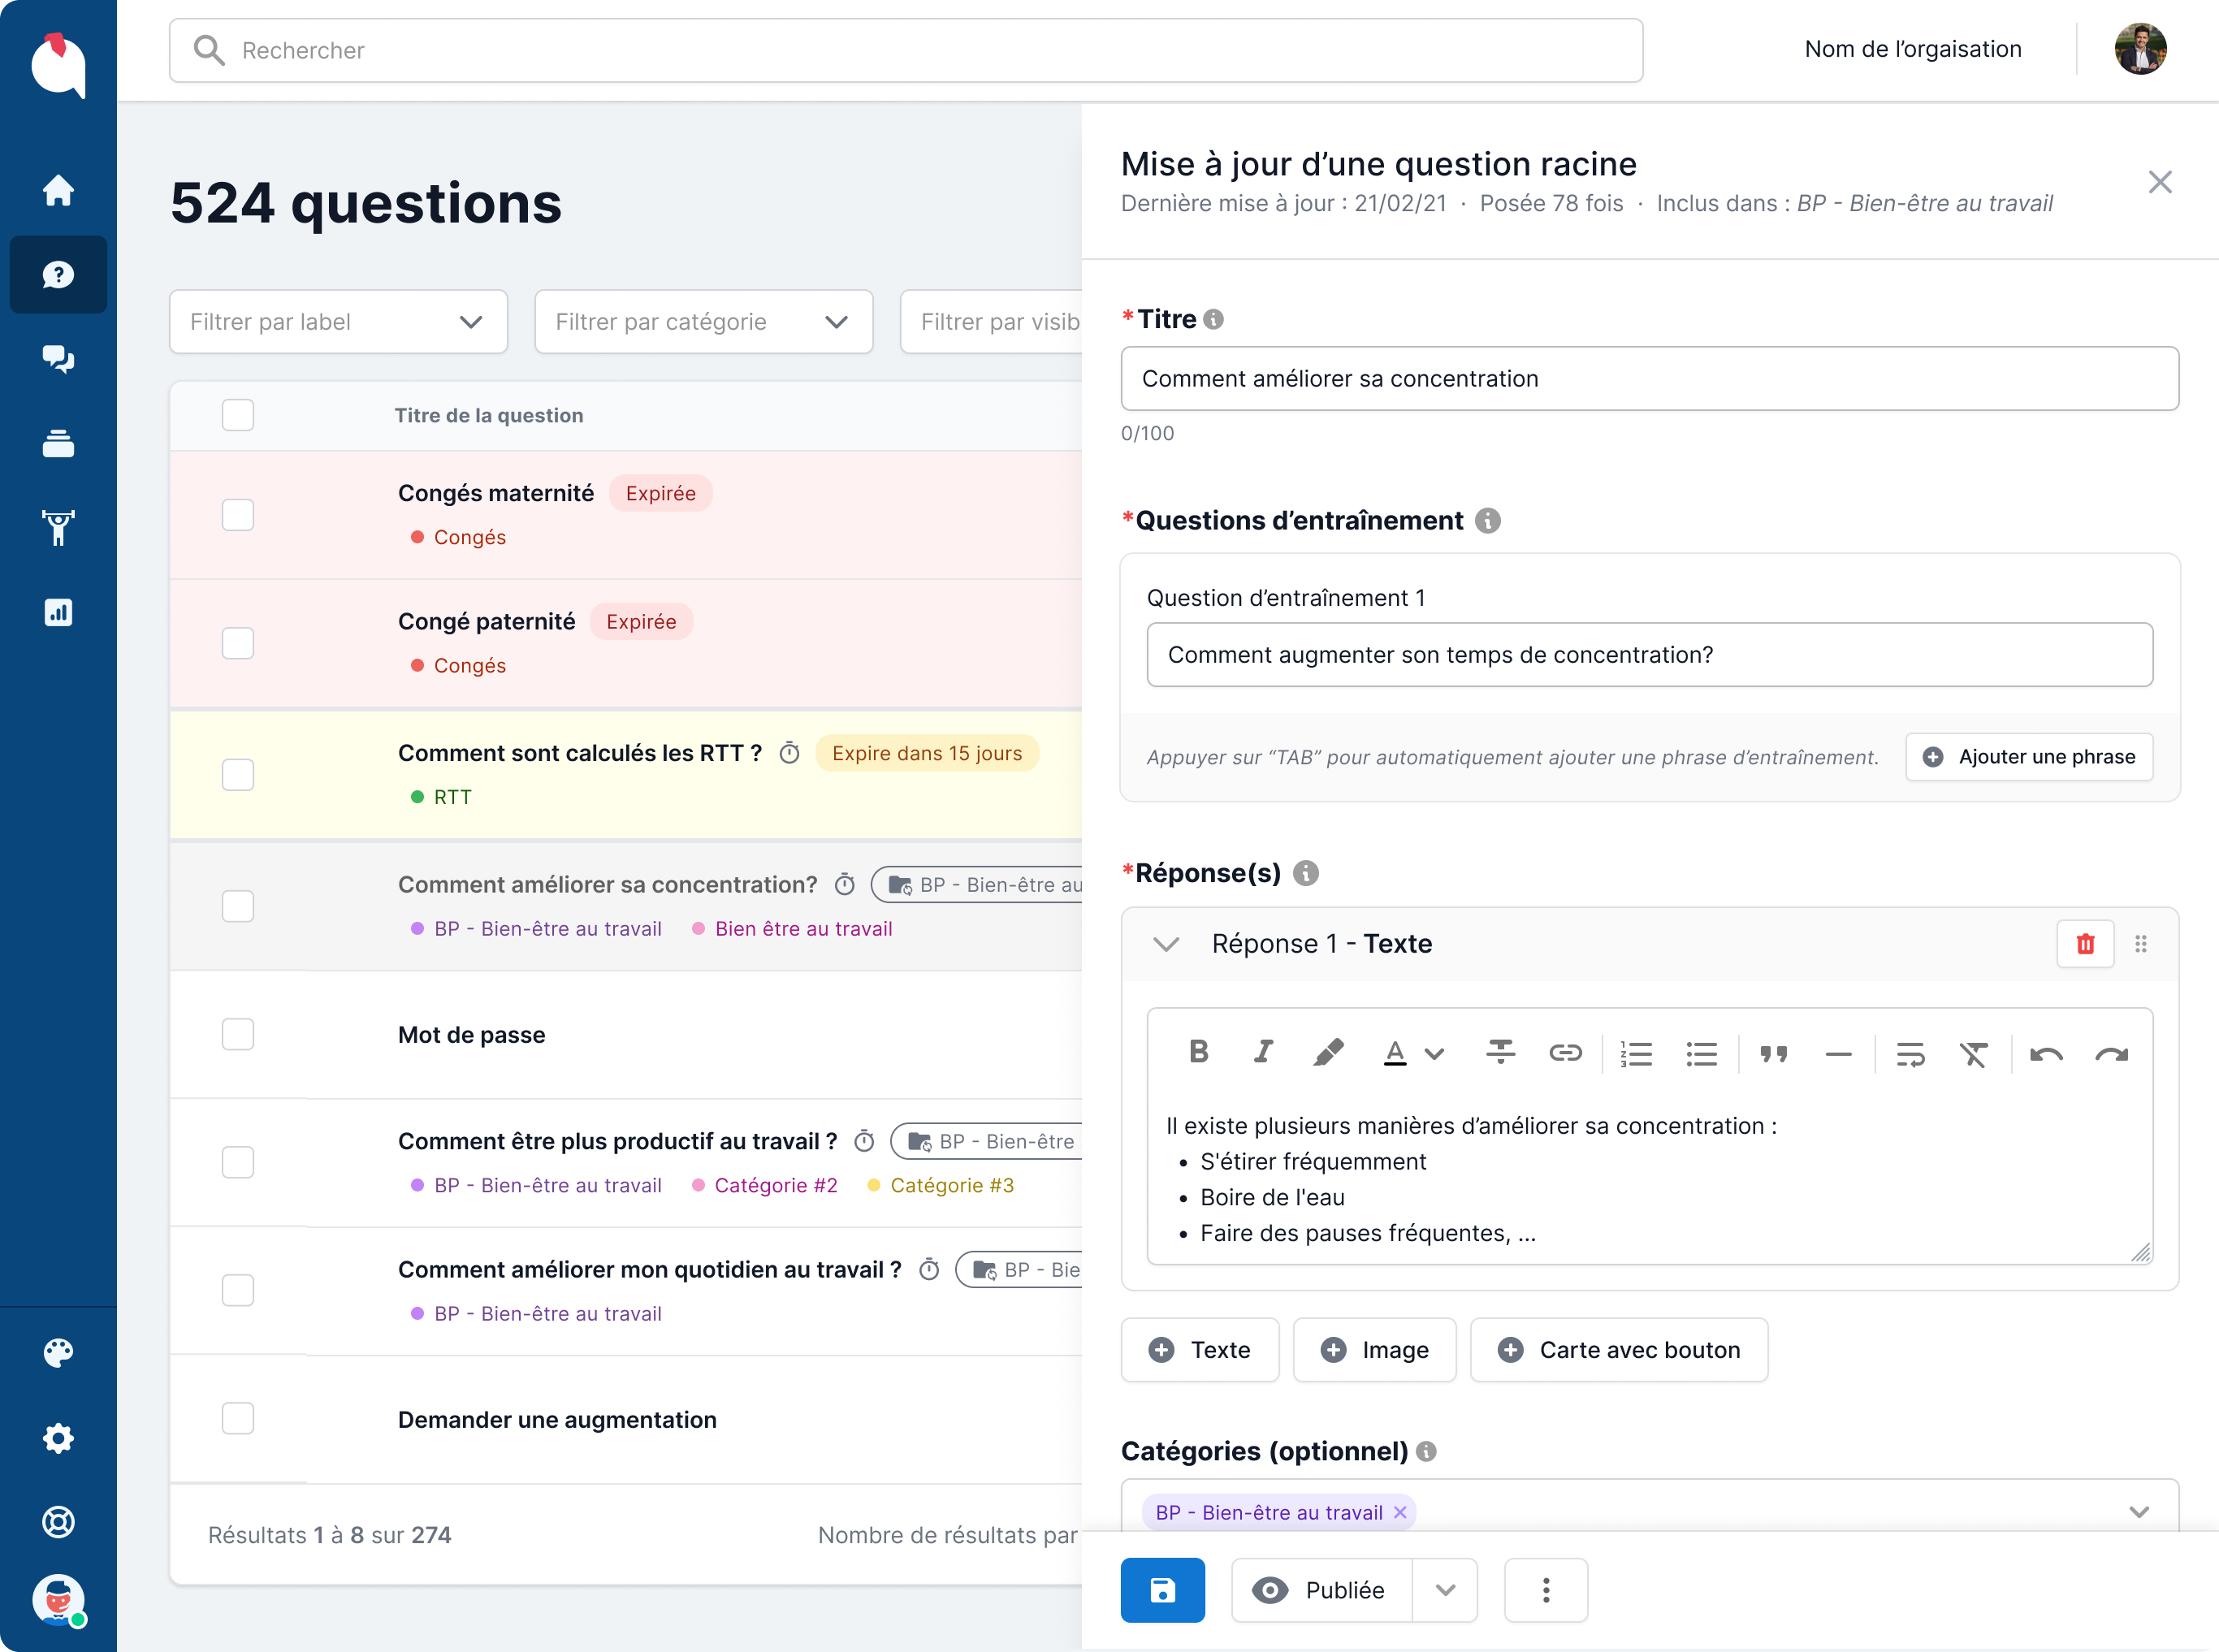Screen dimensions: 2219x1652
Task: Open the statistics chart icon in the sidebar
Action: 58,612
